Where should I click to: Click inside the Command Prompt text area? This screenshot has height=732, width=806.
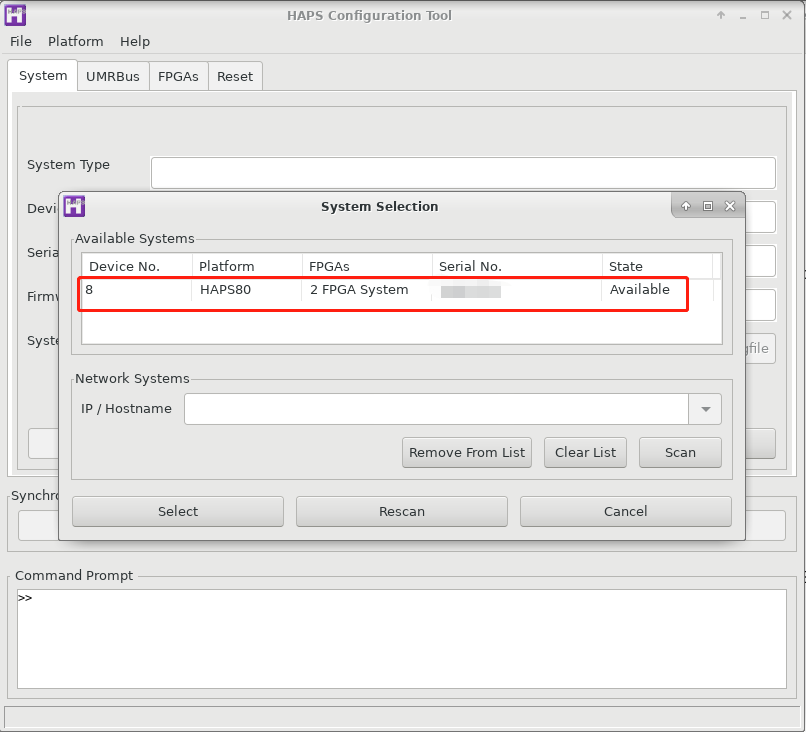tap(401, 639)
